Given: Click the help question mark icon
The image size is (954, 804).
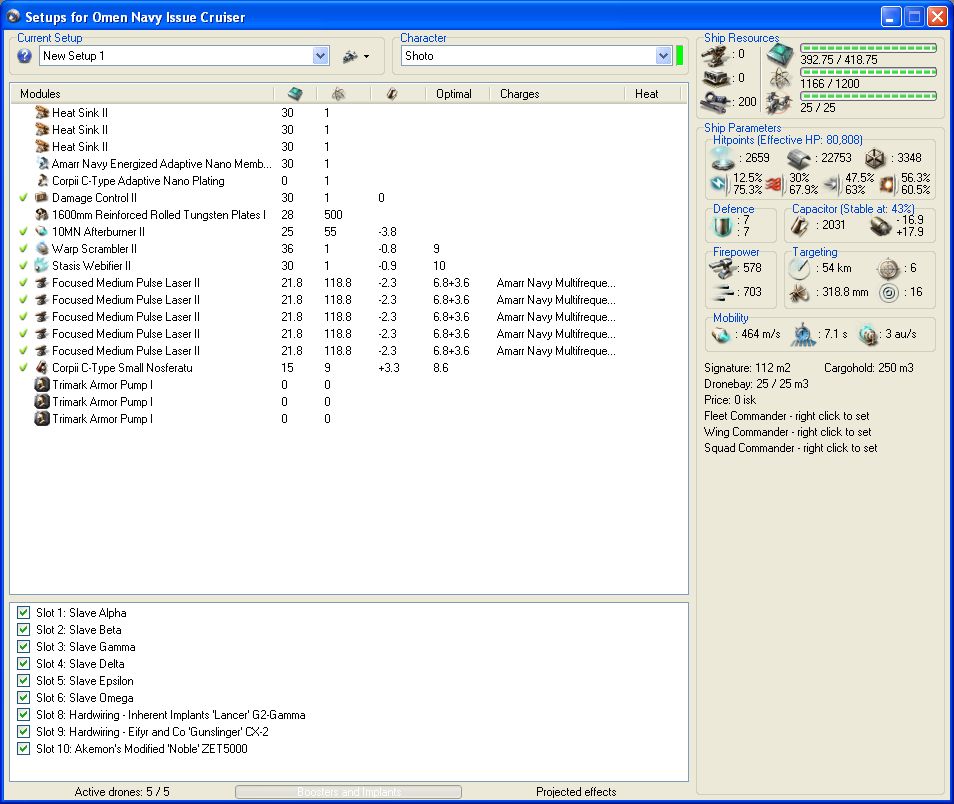Looking at the screenshot, I should click(25, 56).
